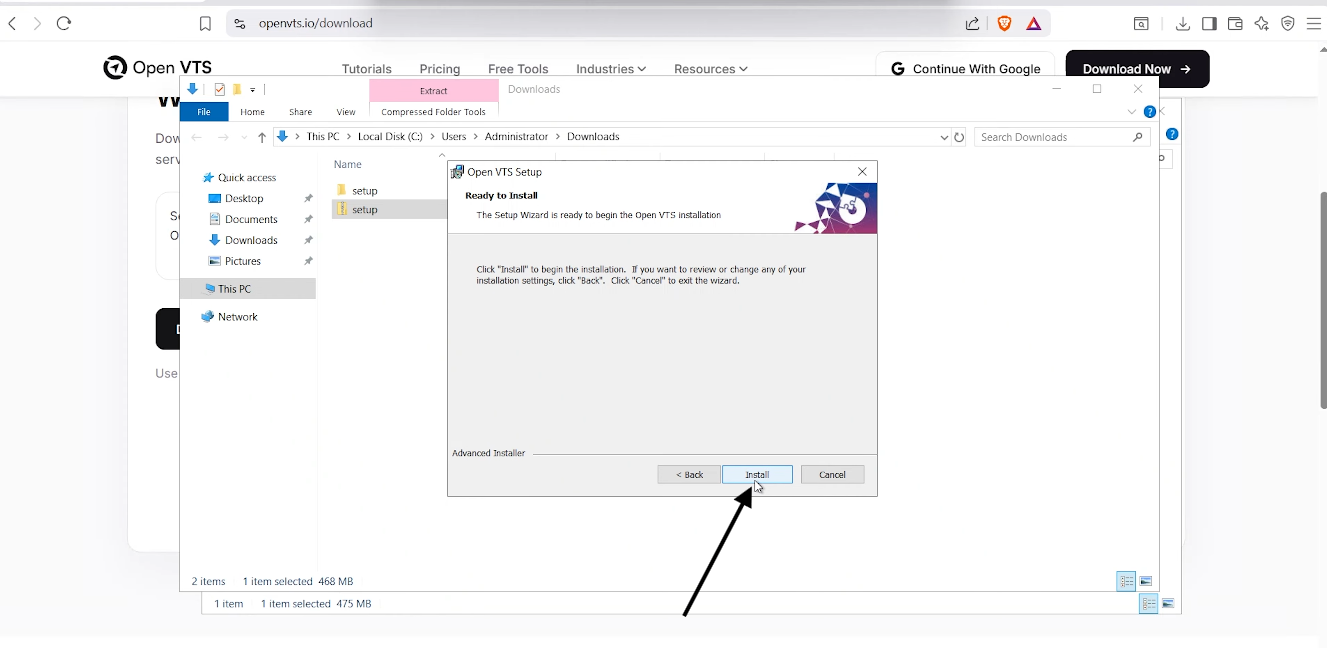Click This PC in the address breadcrumb
This screenshot has width=1327, height=648.
click(322, 136)
